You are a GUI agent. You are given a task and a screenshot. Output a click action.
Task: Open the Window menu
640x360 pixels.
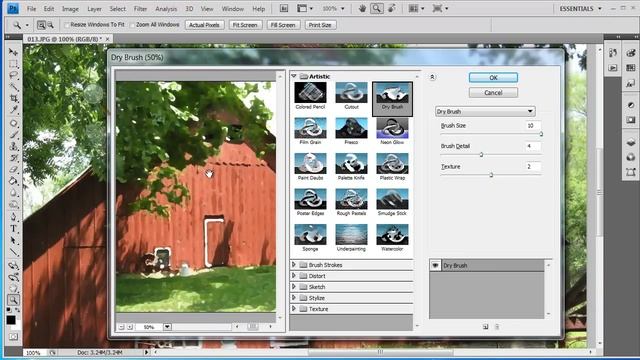233,9
